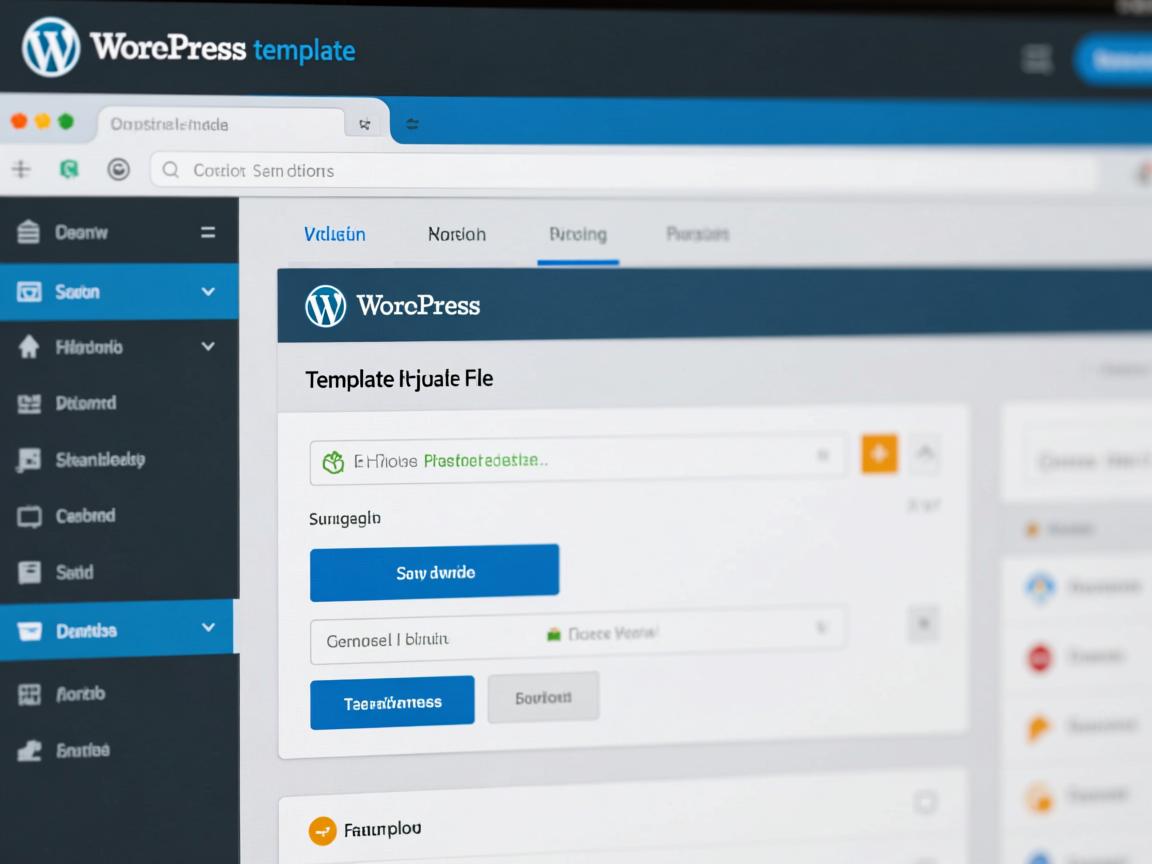Click the gray Bovtiom button
Image resolution: width=1152 pixels, height=864 pixels.
coord(543,698)
